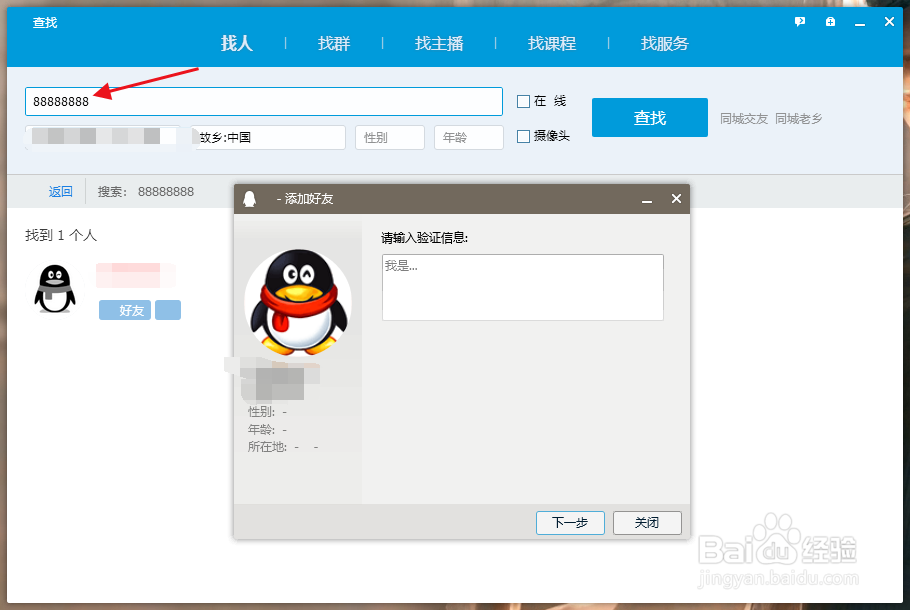Click the 我是... verification message box
This screenshot has height=610, width=910.
pos(522,287)
